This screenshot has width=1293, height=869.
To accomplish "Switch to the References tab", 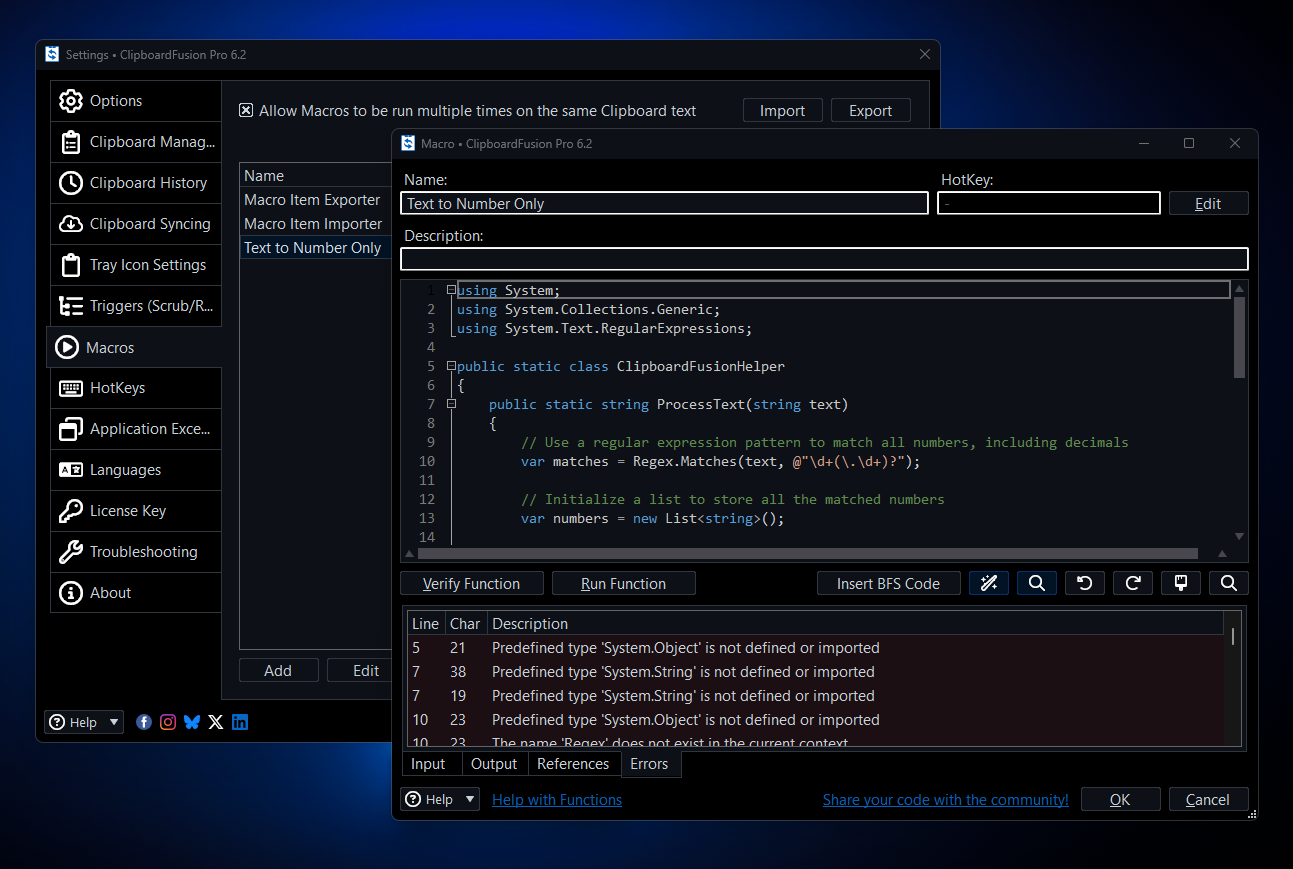I will point(572,764).
